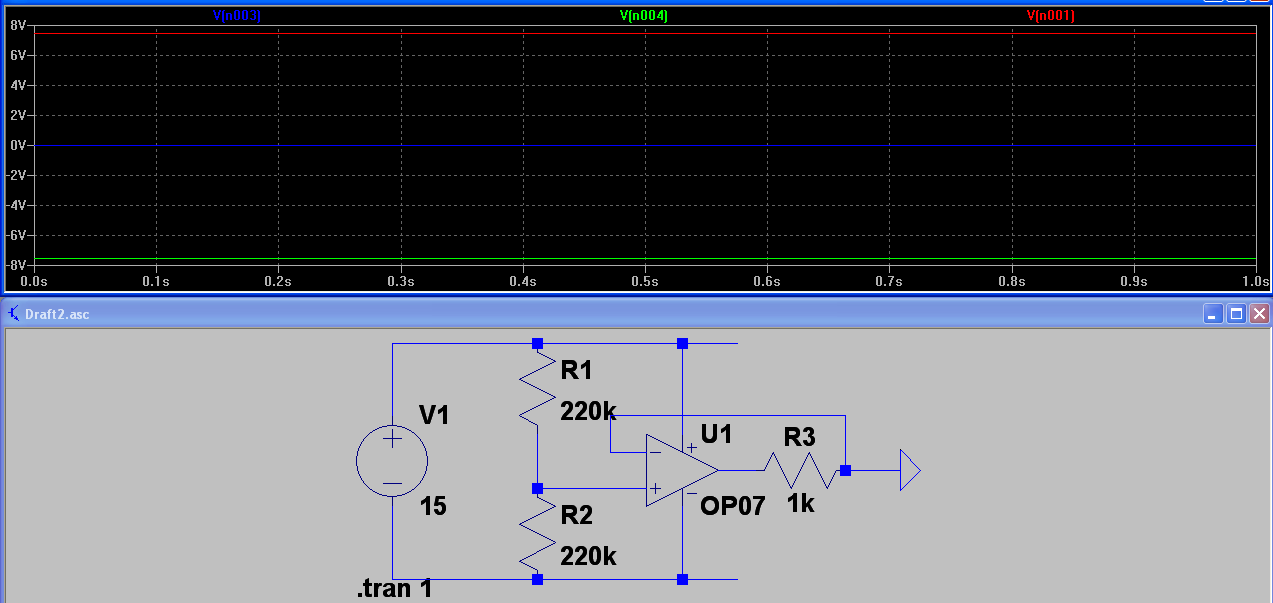The image size is (1273, 603).
Task: Click the LTspice icon in Draft2.asc title bar
Action: (13, 314)
